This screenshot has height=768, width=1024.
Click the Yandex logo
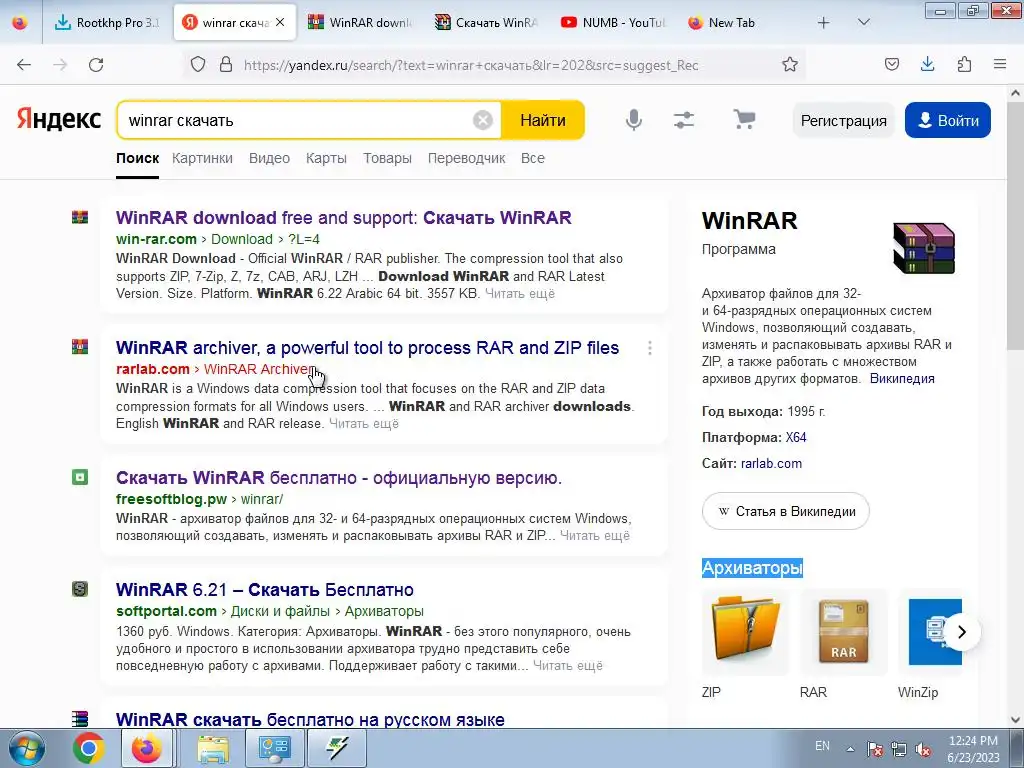59,120
